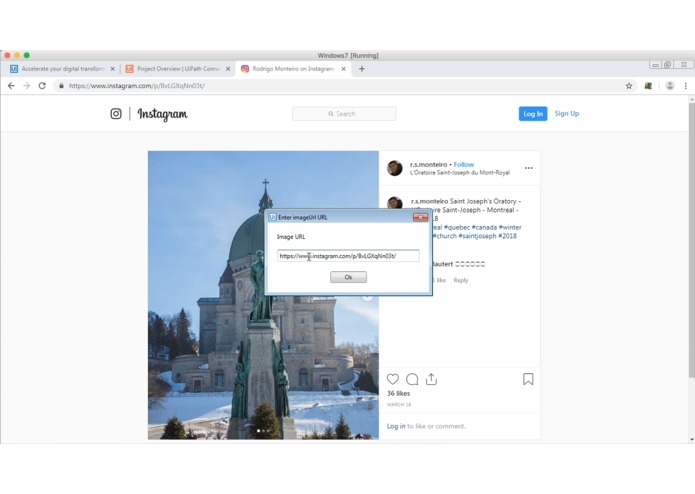The width and height of the screenshot is (695, 494).
Task: Click r.s.monteiro profile avatar in header
Action: pos(394,168)
